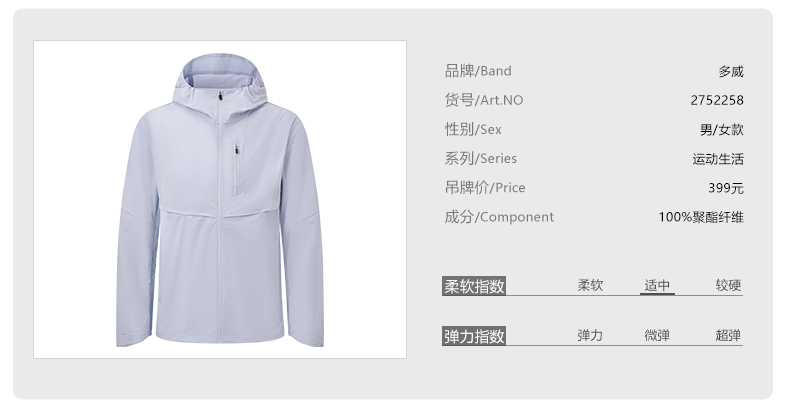Image resolution: width=790 pixels, height=412 pixels.
Task: Select the 超弹 elasticity option
Action: click(729, 335)
